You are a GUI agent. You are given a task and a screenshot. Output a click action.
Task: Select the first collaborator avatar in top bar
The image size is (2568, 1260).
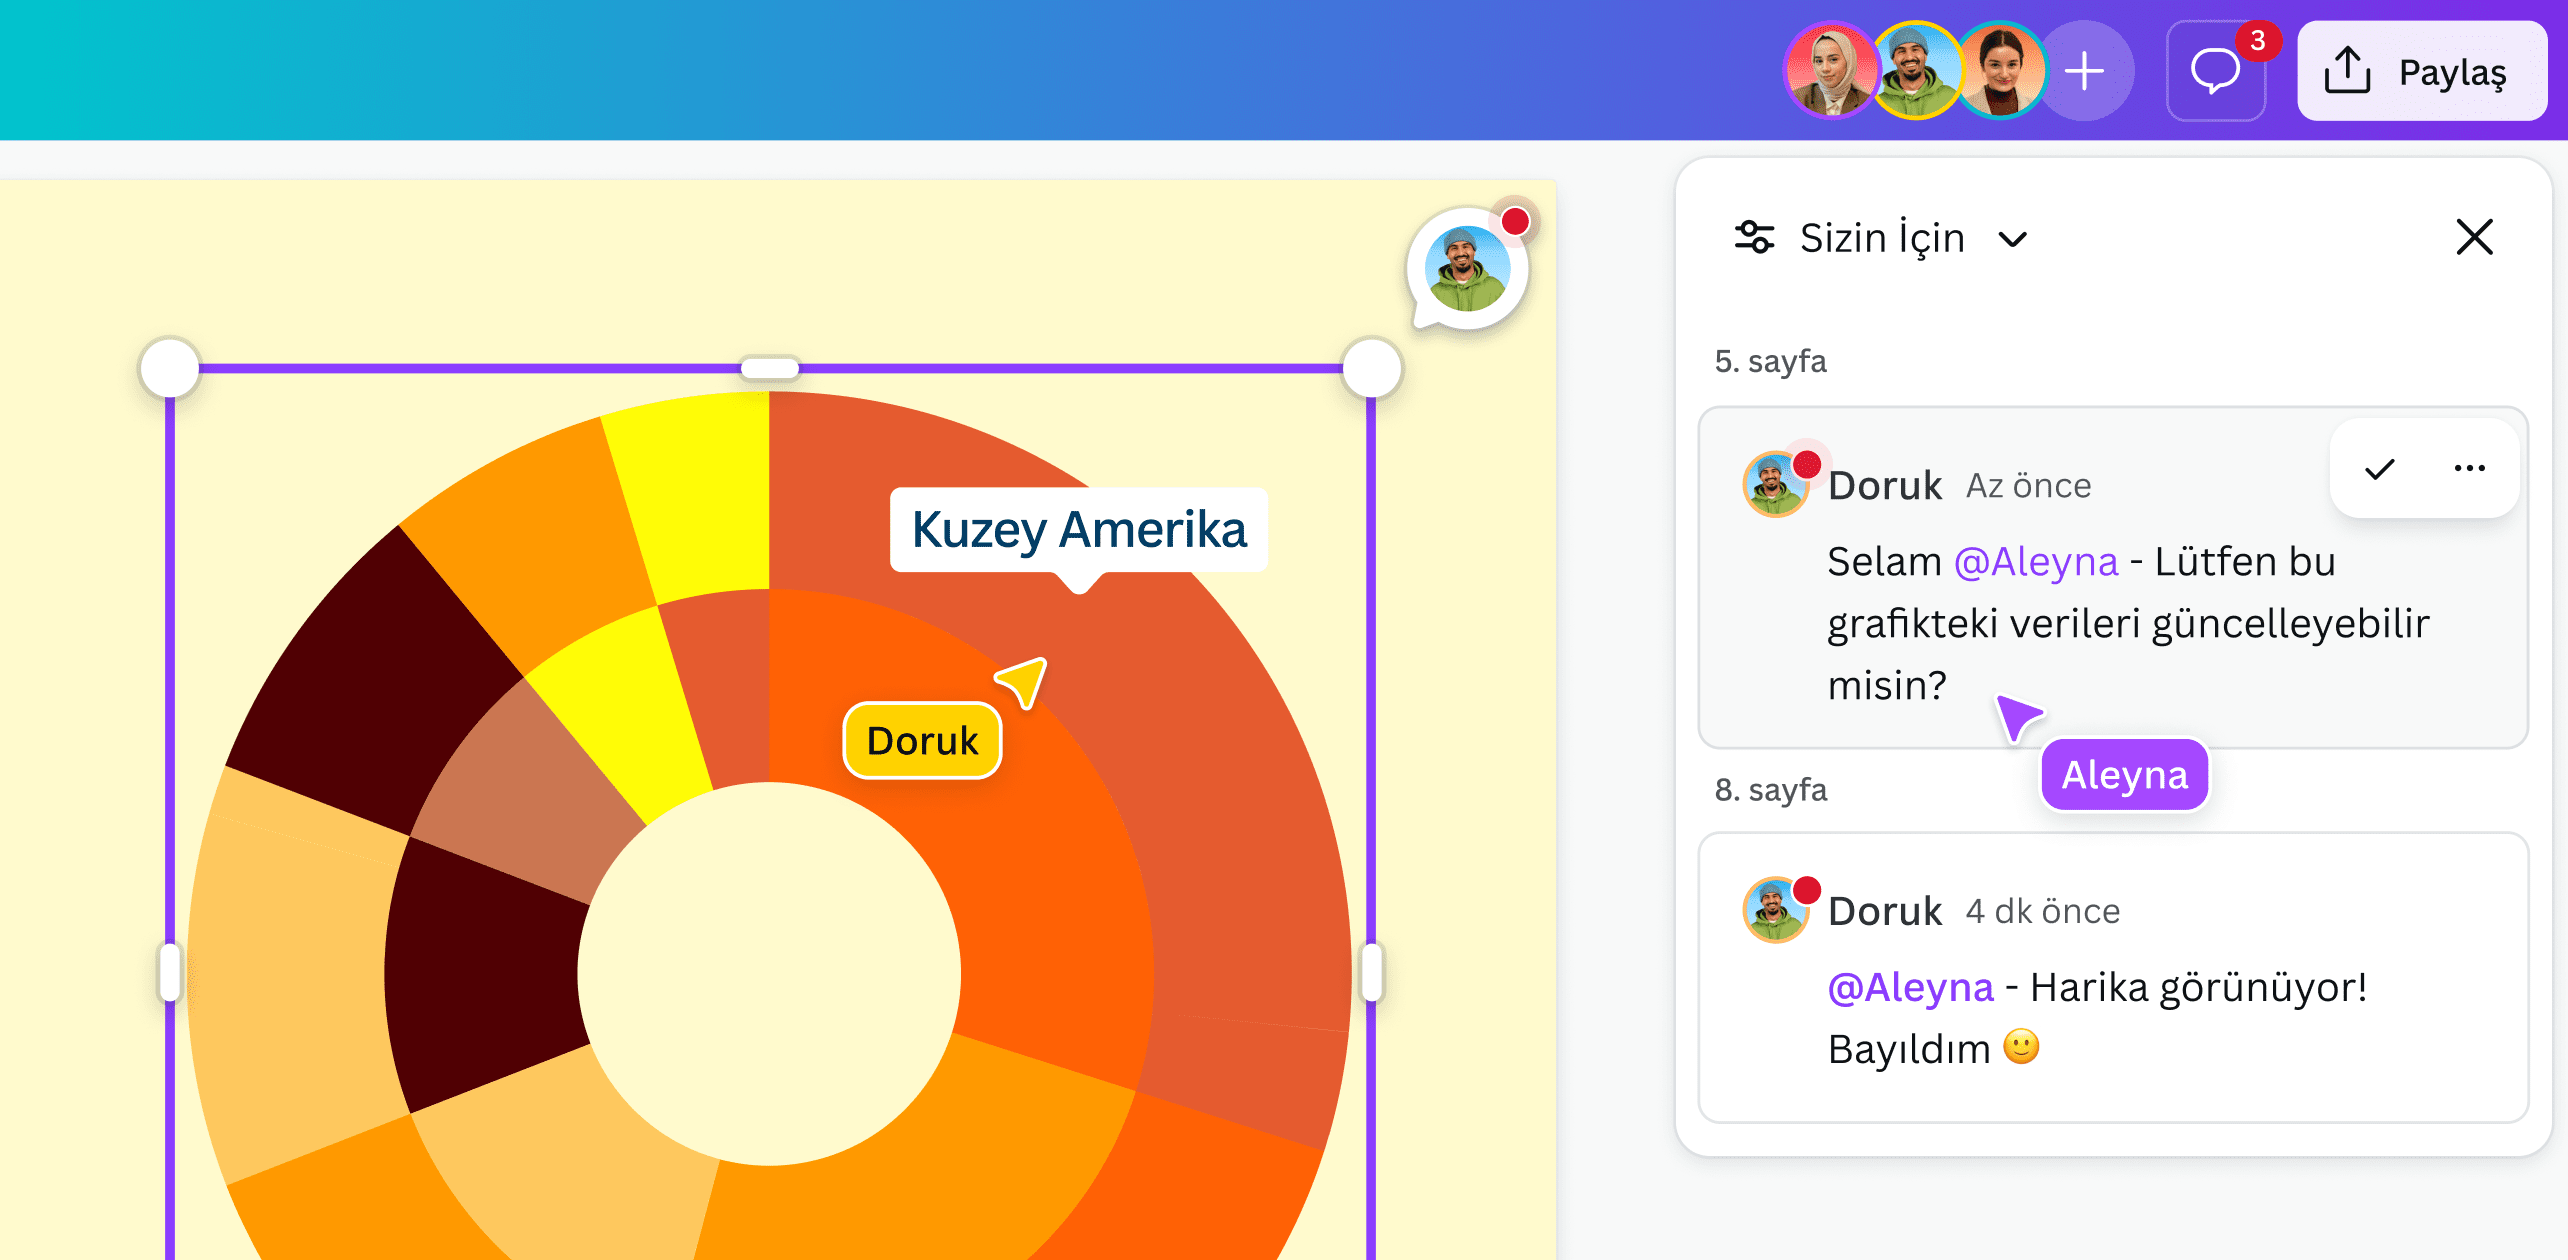pyautogui.click(x=1833, y=70)
